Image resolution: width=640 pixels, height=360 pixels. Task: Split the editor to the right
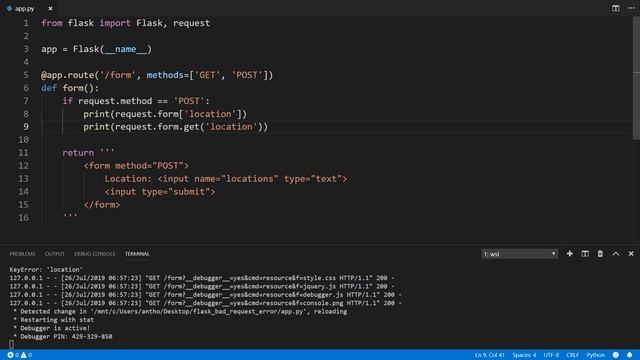pyautogui.click(x=616, y=8)
